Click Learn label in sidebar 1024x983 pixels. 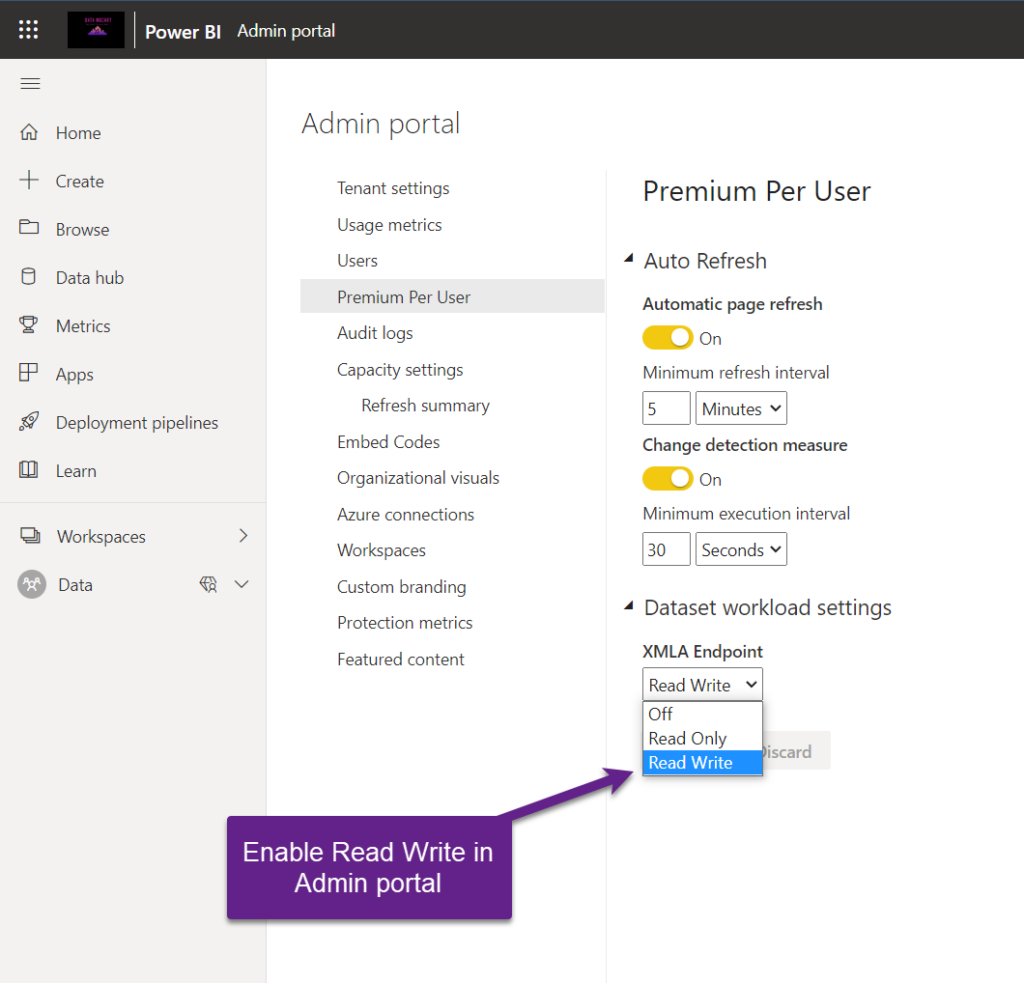[76, 471]
